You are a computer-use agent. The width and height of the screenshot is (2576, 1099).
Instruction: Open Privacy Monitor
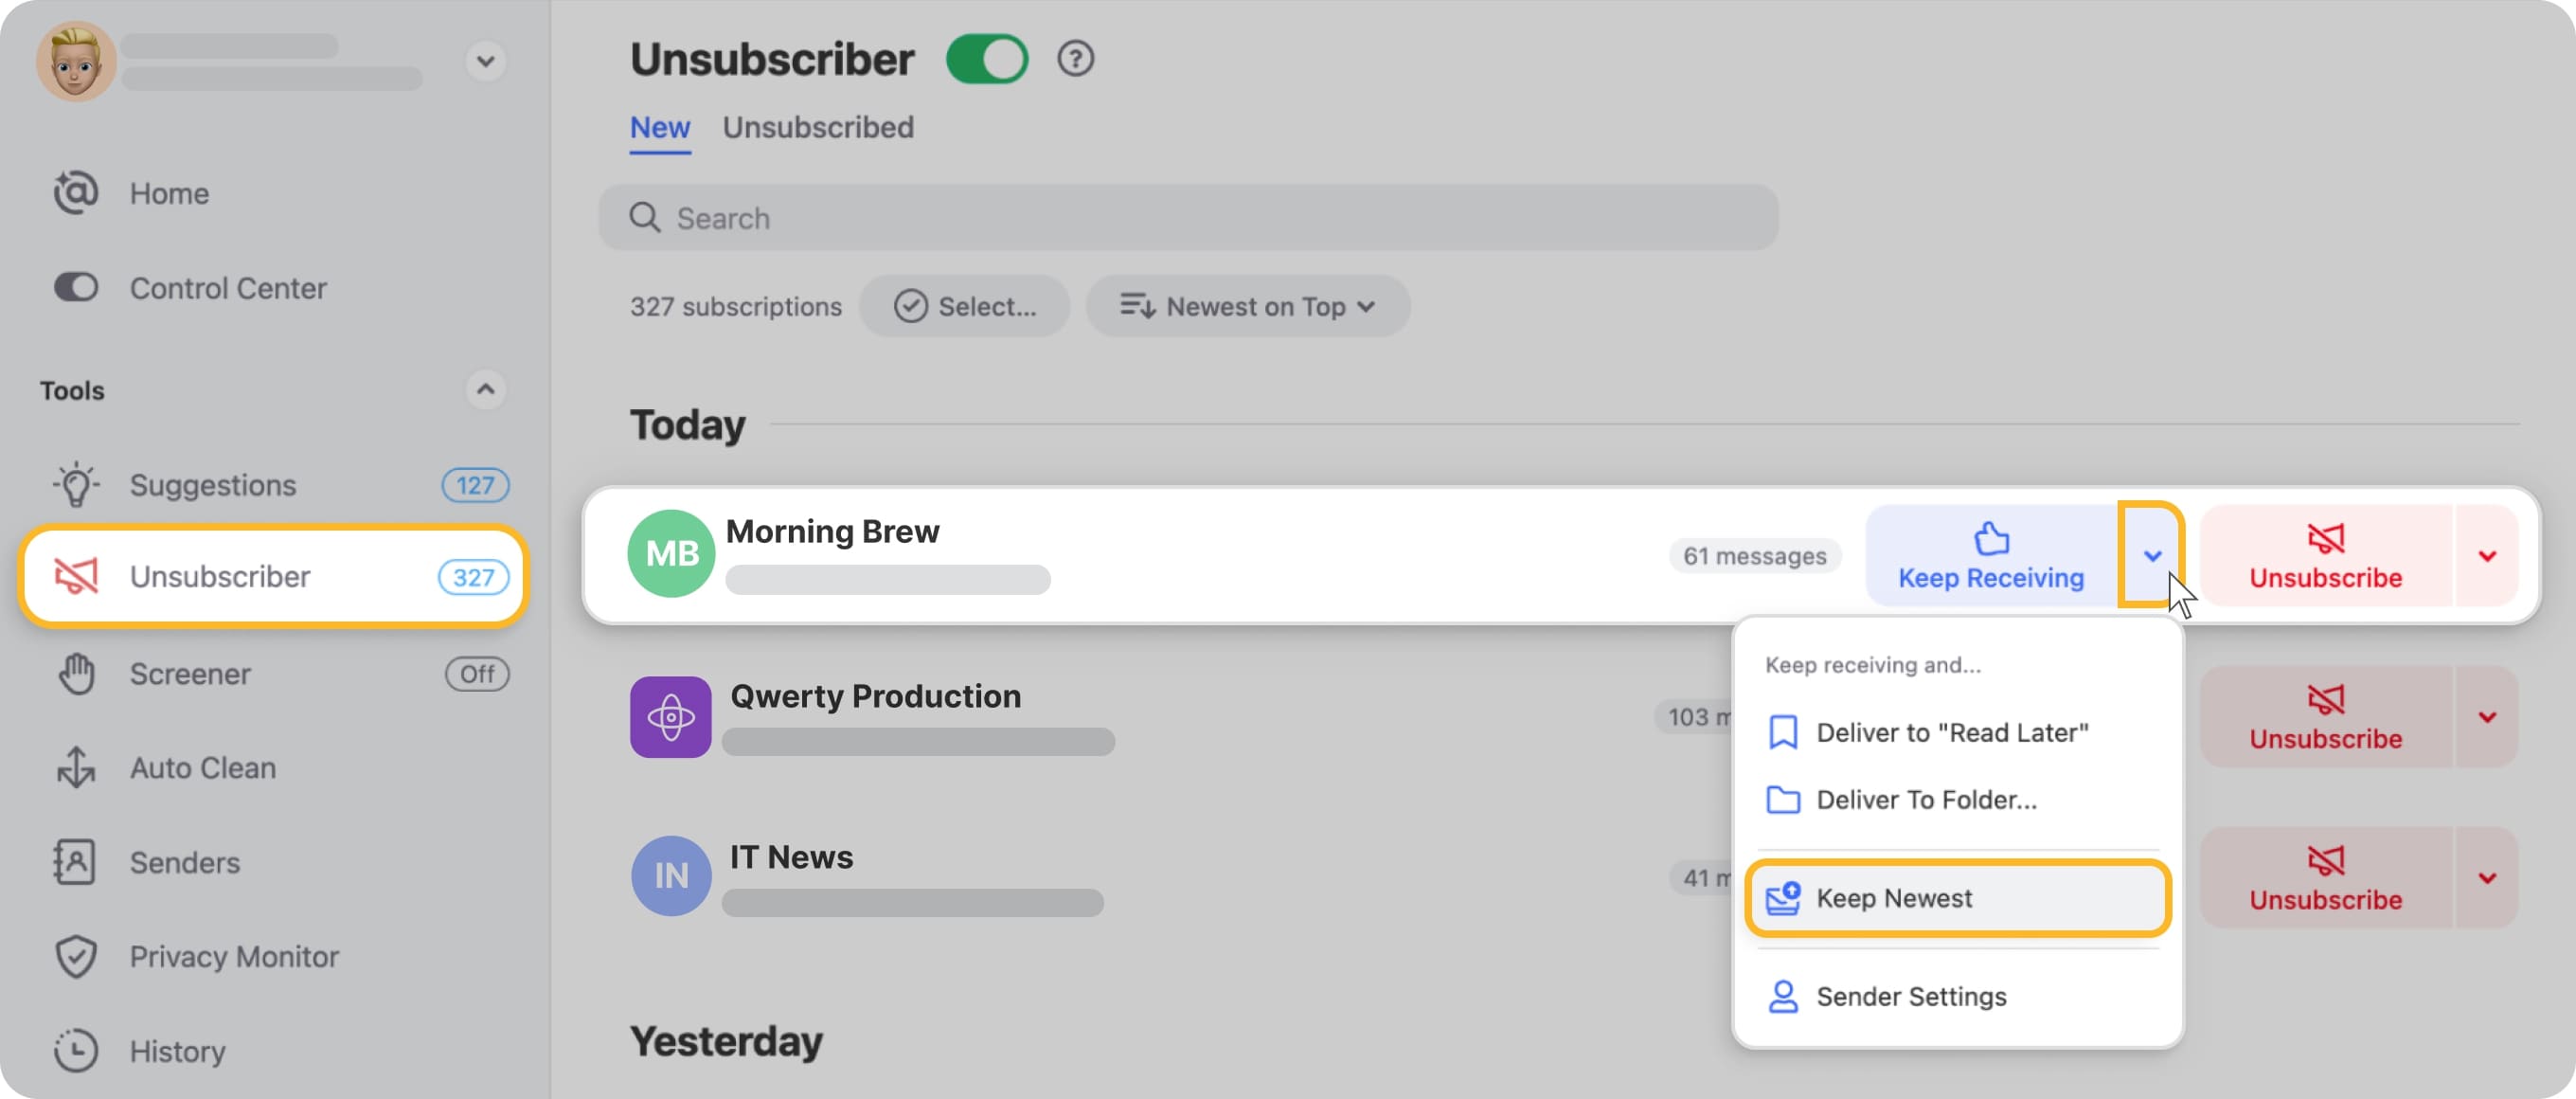234,956
